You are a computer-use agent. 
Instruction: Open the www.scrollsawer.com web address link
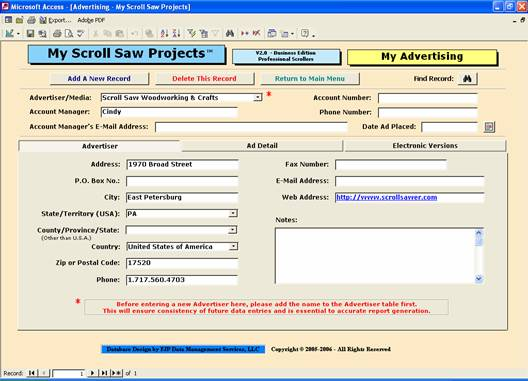[387, 197]
